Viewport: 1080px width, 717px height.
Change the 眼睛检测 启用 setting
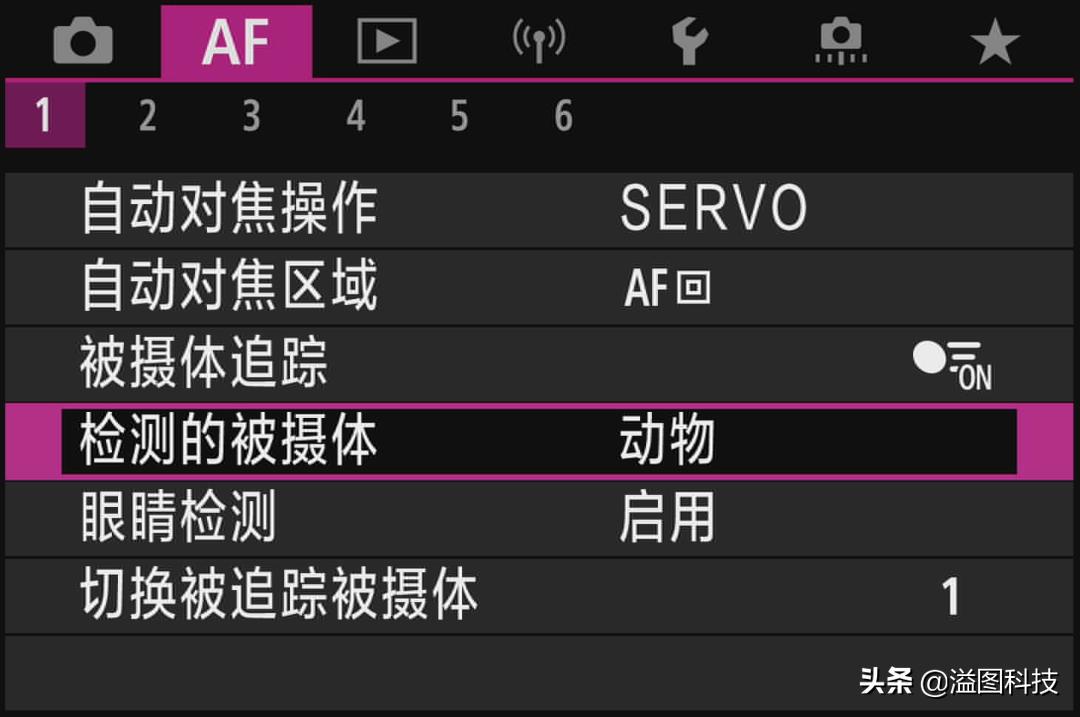[667, 518]
